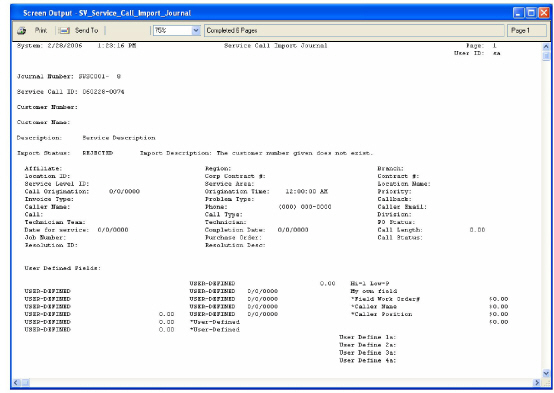554x393 pixels.
Task: Click the Service Call ID value 060228-0074
Action: pyautogui.click(x=103, y=92)
